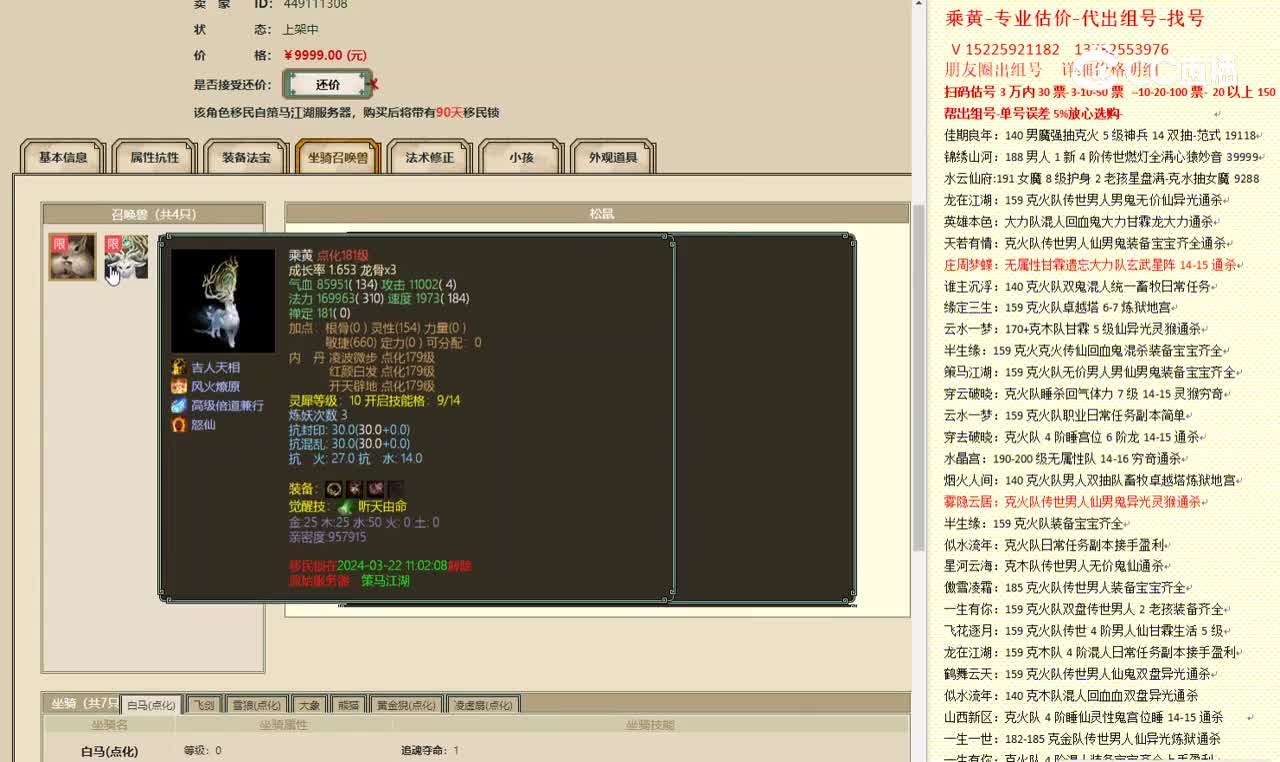Image resolution: width=1280 pixels, height=762 pixels.
Task: Click listing 锦绣山河 188 男人
Action: (1101, 157)
